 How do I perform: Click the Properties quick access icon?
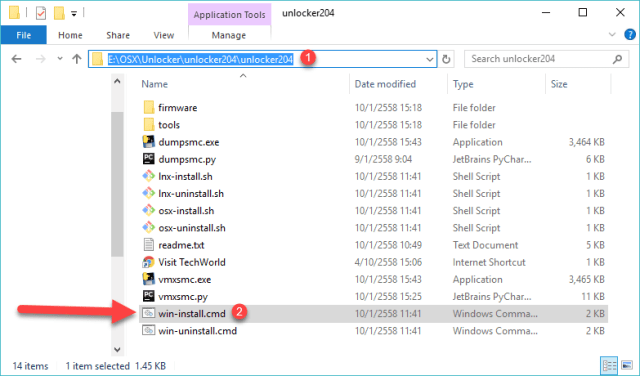(41, 13)
